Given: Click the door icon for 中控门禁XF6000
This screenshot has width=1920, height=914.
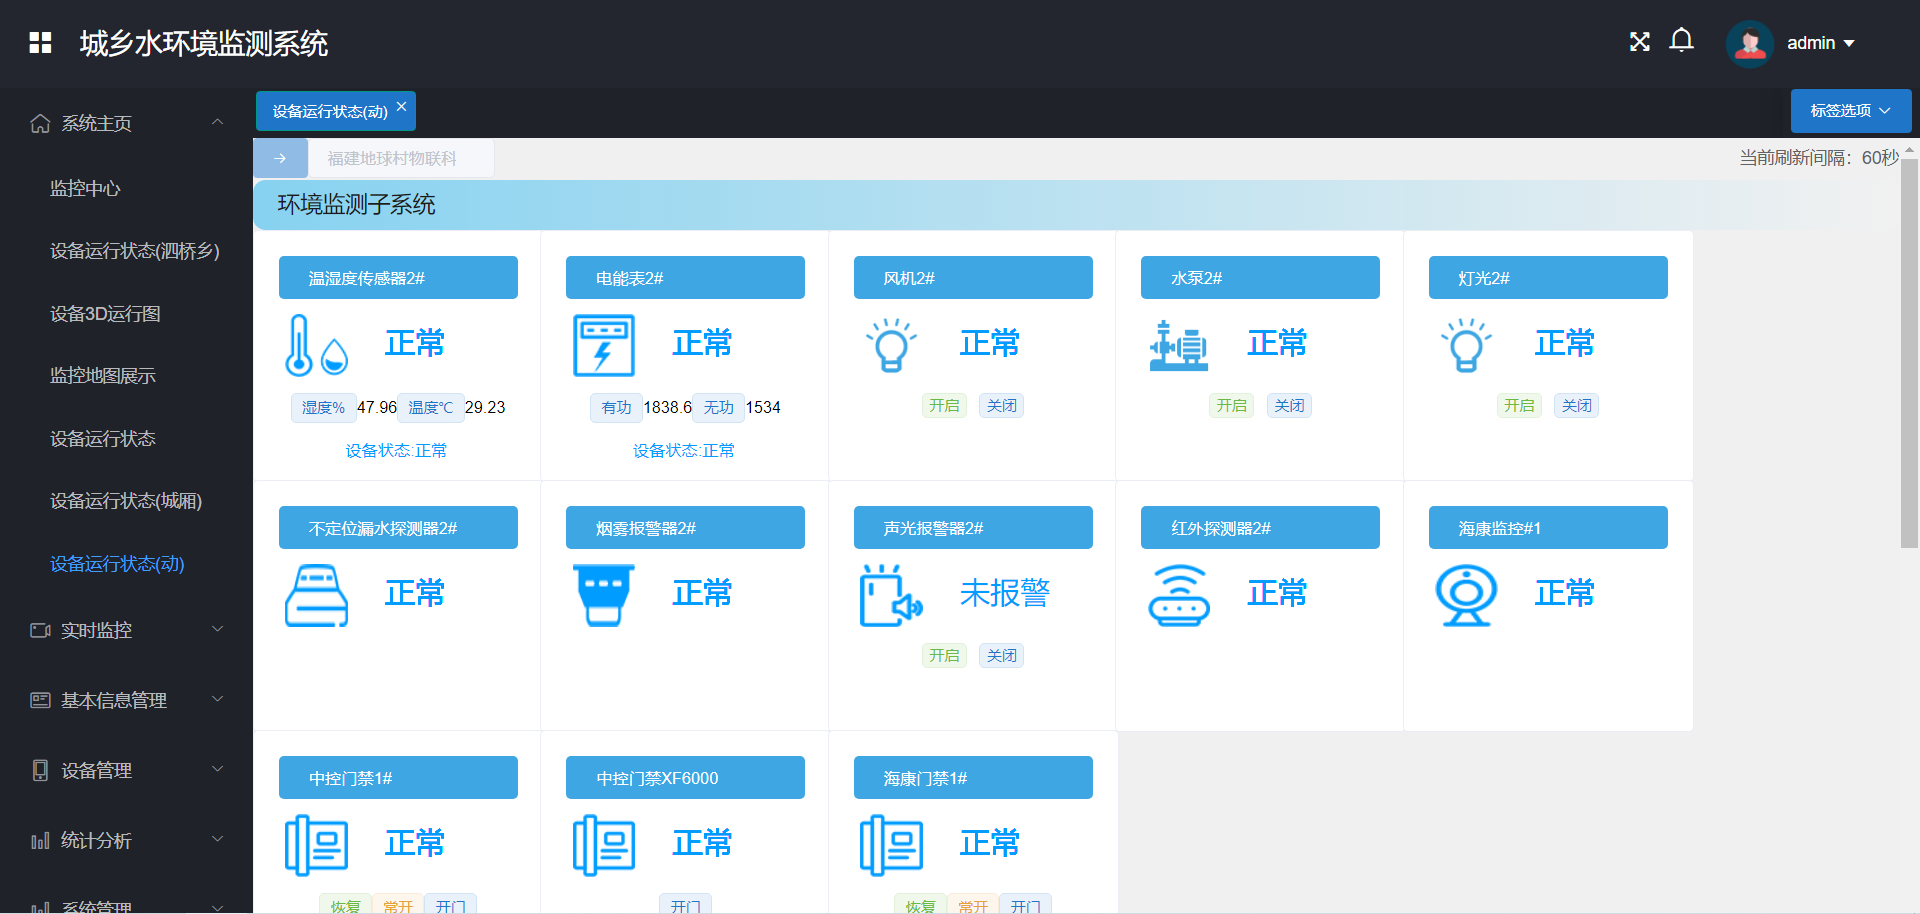Looking at the screenshot, I should click(604, 845).
